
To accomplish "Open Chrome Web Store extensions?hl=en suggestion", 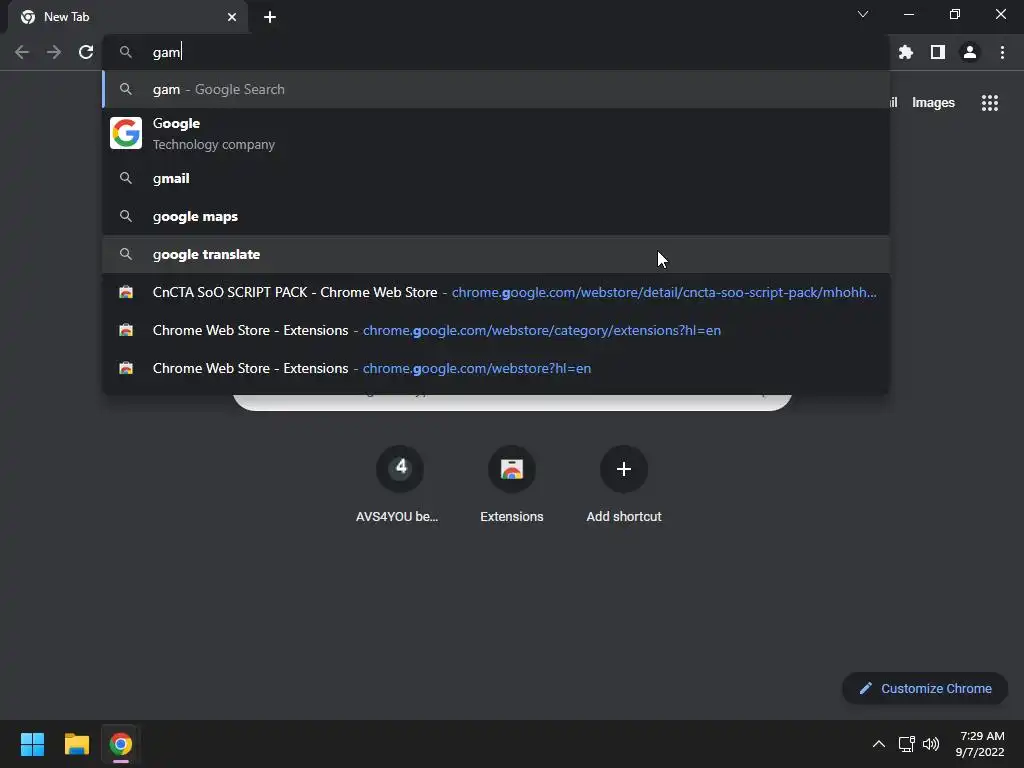I will [496, 330].
